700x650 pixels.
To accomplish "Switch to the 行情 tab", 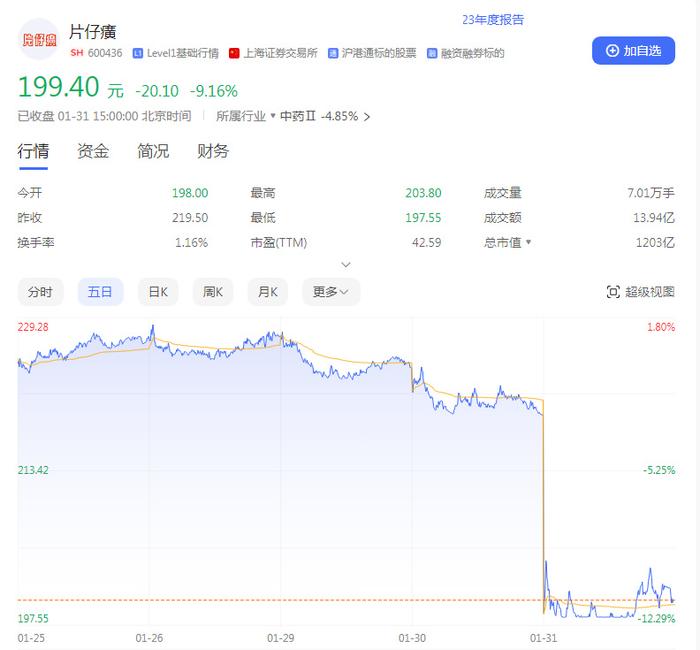I will point(33,151).
